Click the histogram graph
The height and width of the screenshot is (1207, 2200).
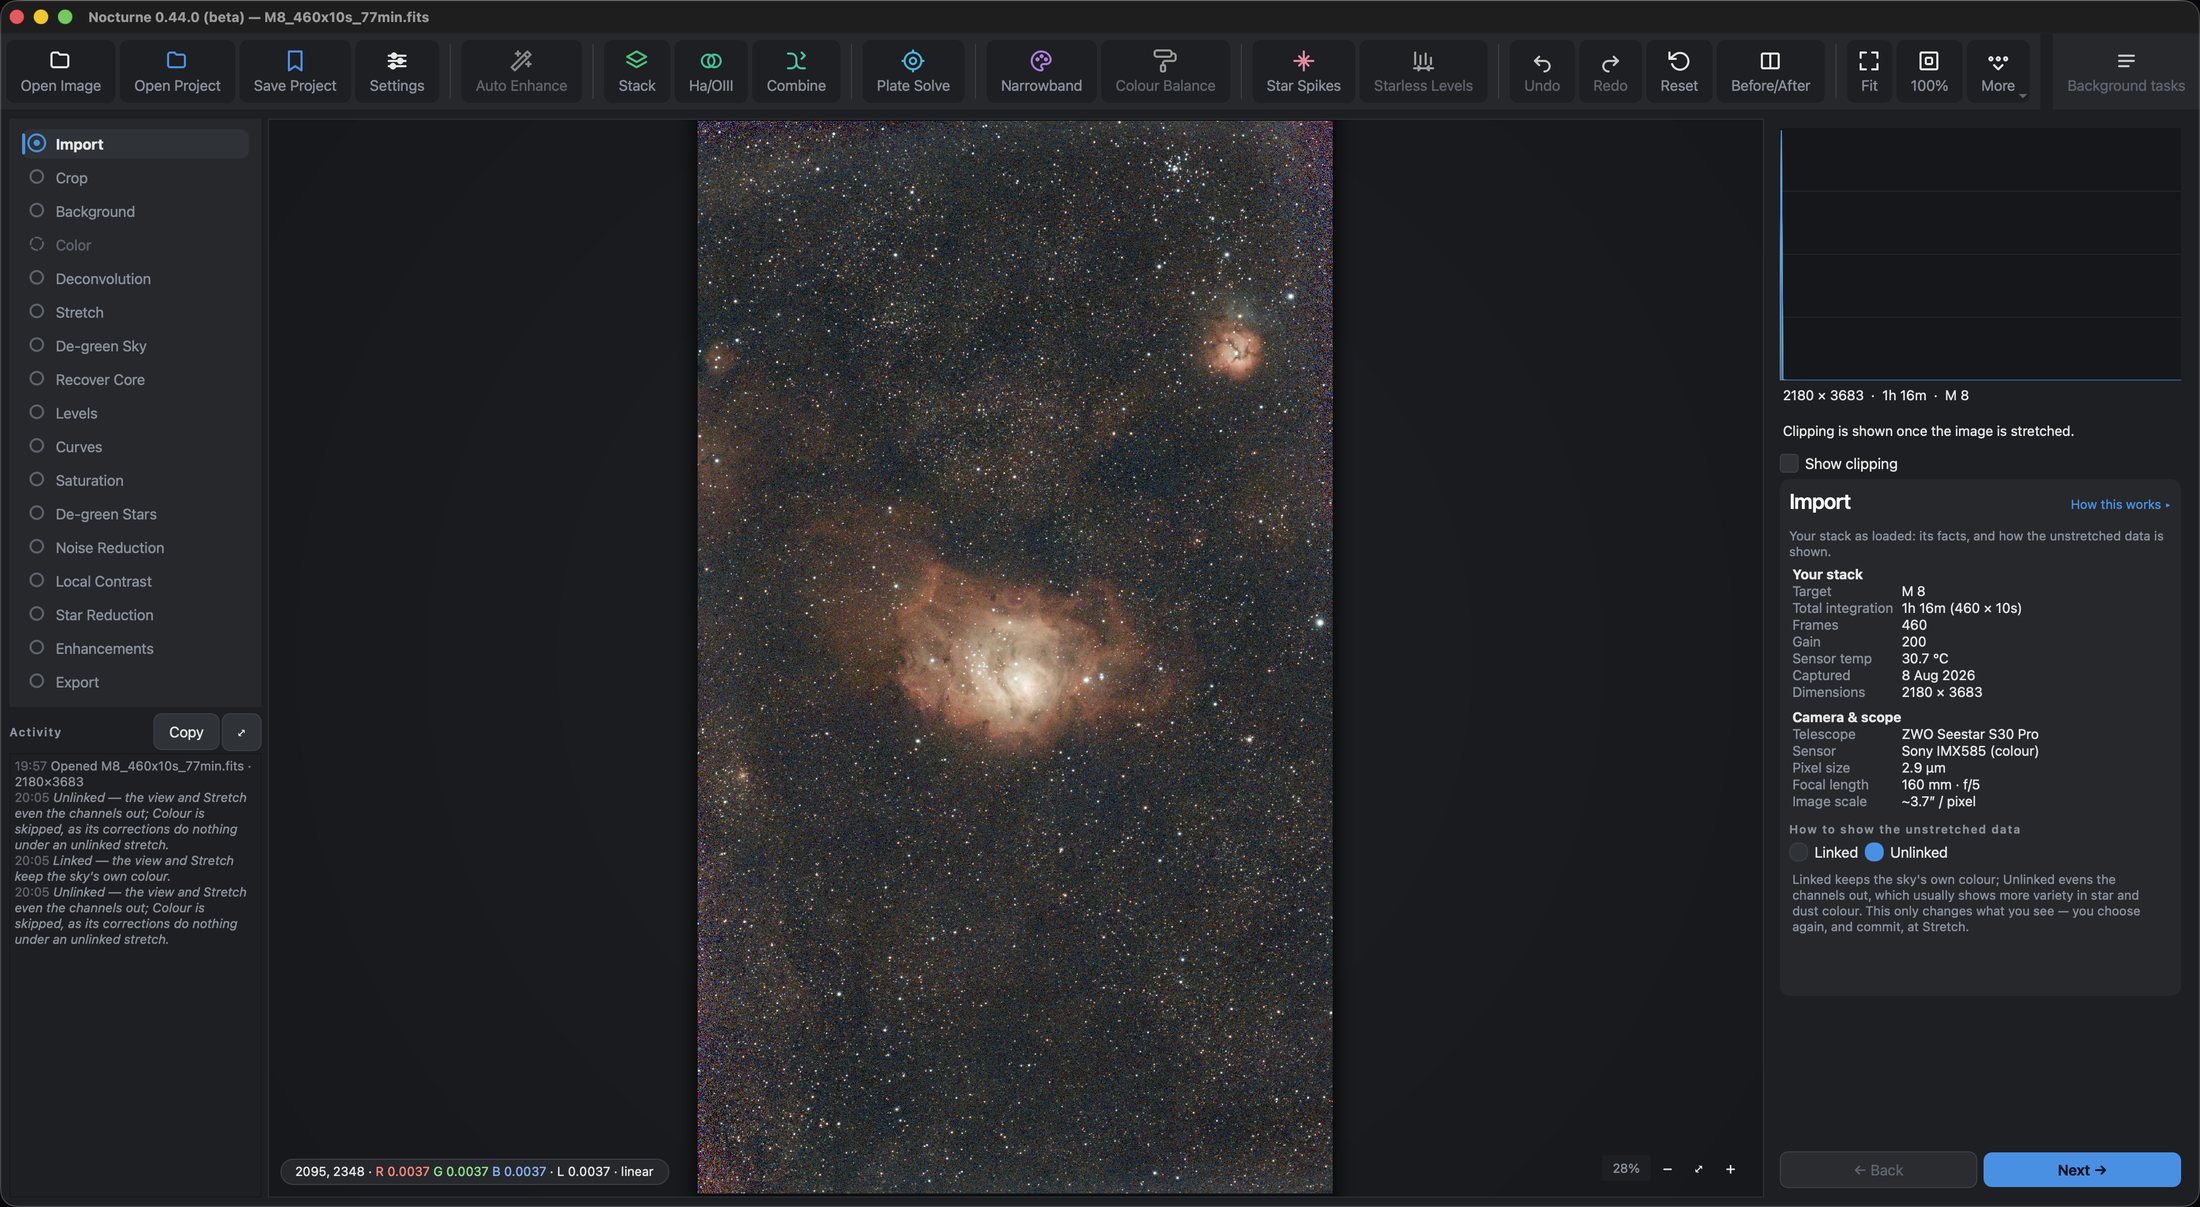pos(1980,254)
